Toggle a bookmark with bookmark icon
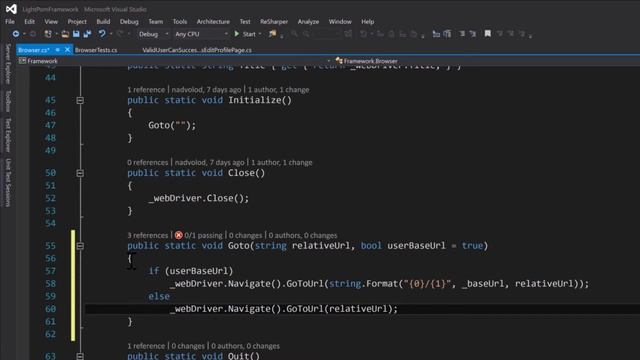Image resolution: width=640 pixels, height=360 pixels. 487,34
